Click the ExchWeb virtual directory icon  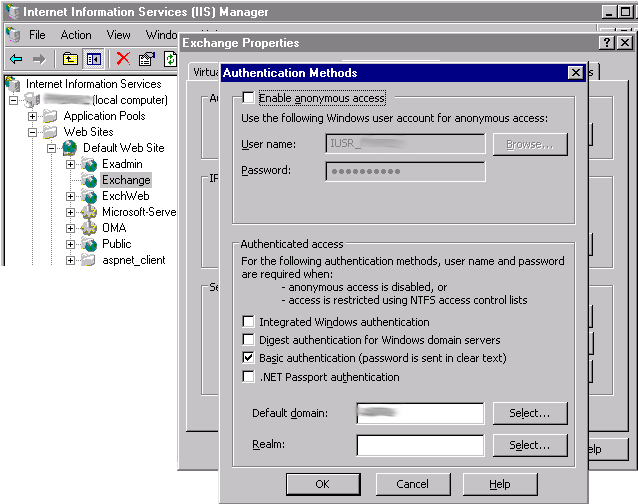pyautogui.click(x=89, y=196)
